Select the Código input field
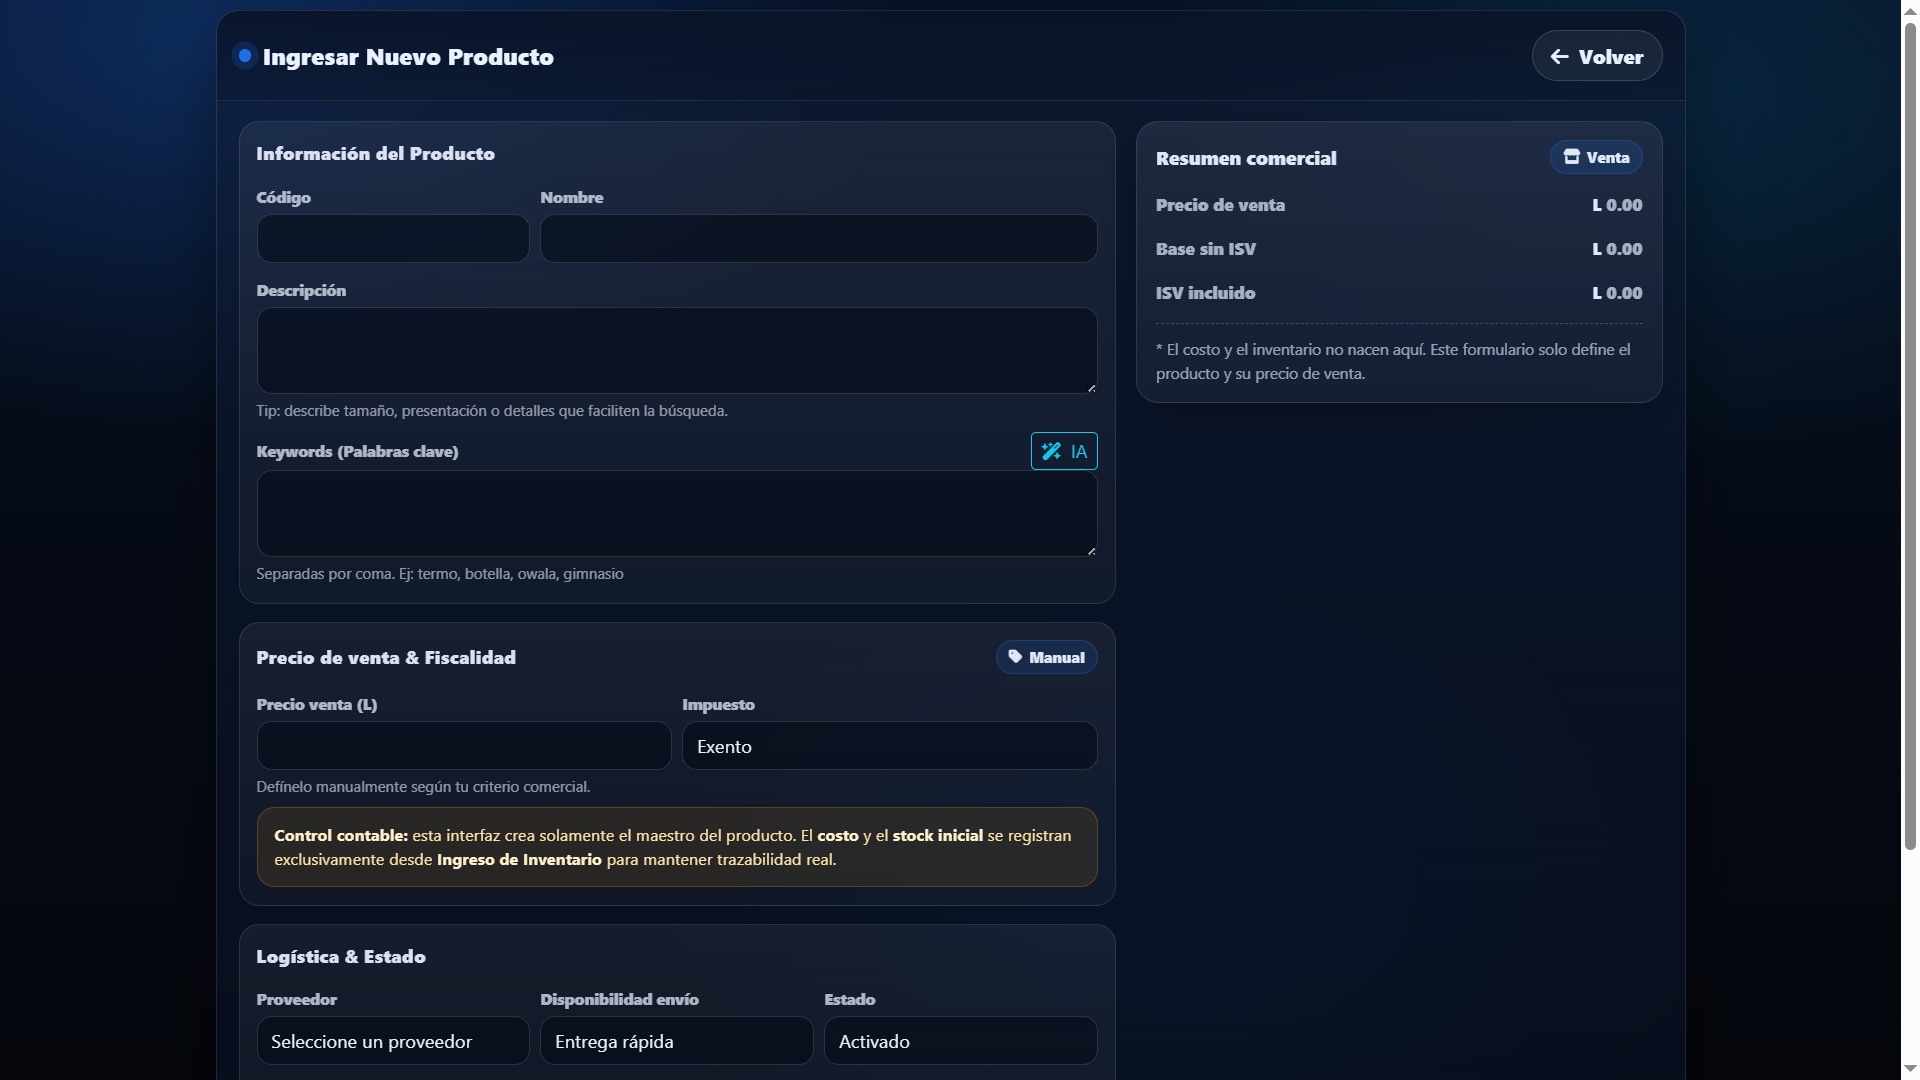Viewport: 1920px width, 1080px height. pyautogui.click(x=392, y=238)
